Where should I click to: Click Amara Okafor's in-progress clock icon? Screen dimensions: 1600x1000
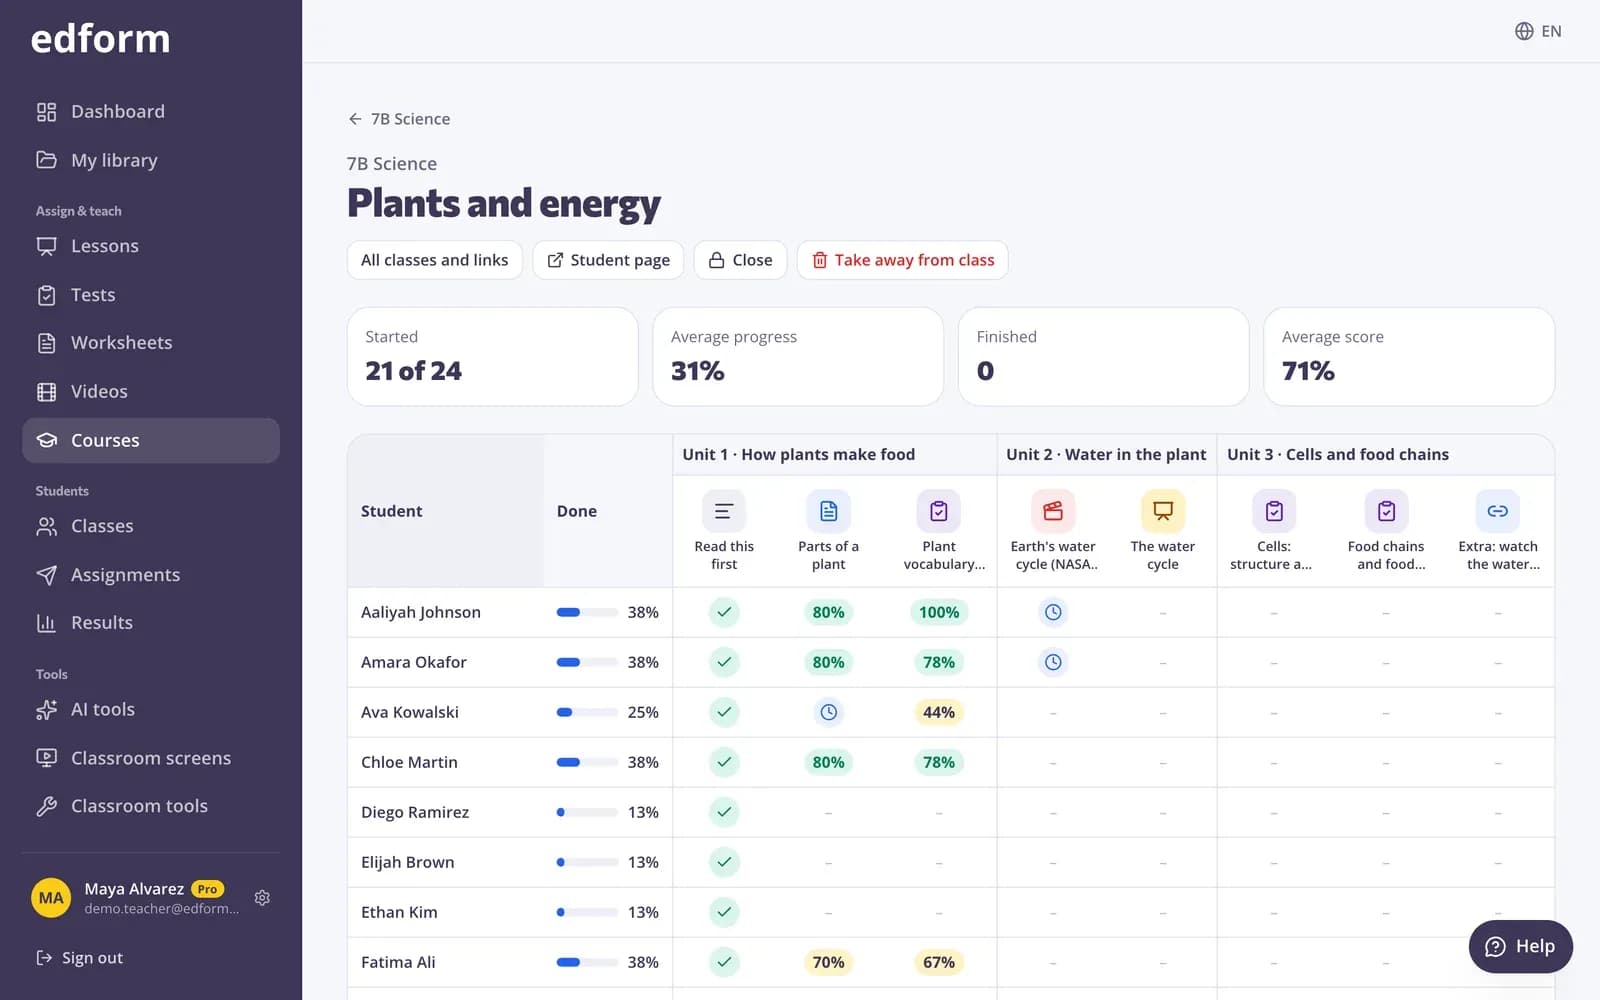(1053, 662)
